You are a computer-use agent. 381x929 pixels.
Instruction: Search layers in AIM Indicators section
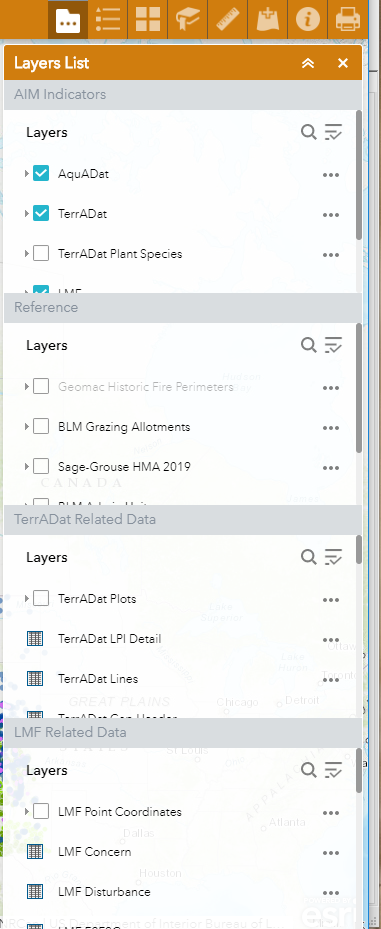pos(309,132)
